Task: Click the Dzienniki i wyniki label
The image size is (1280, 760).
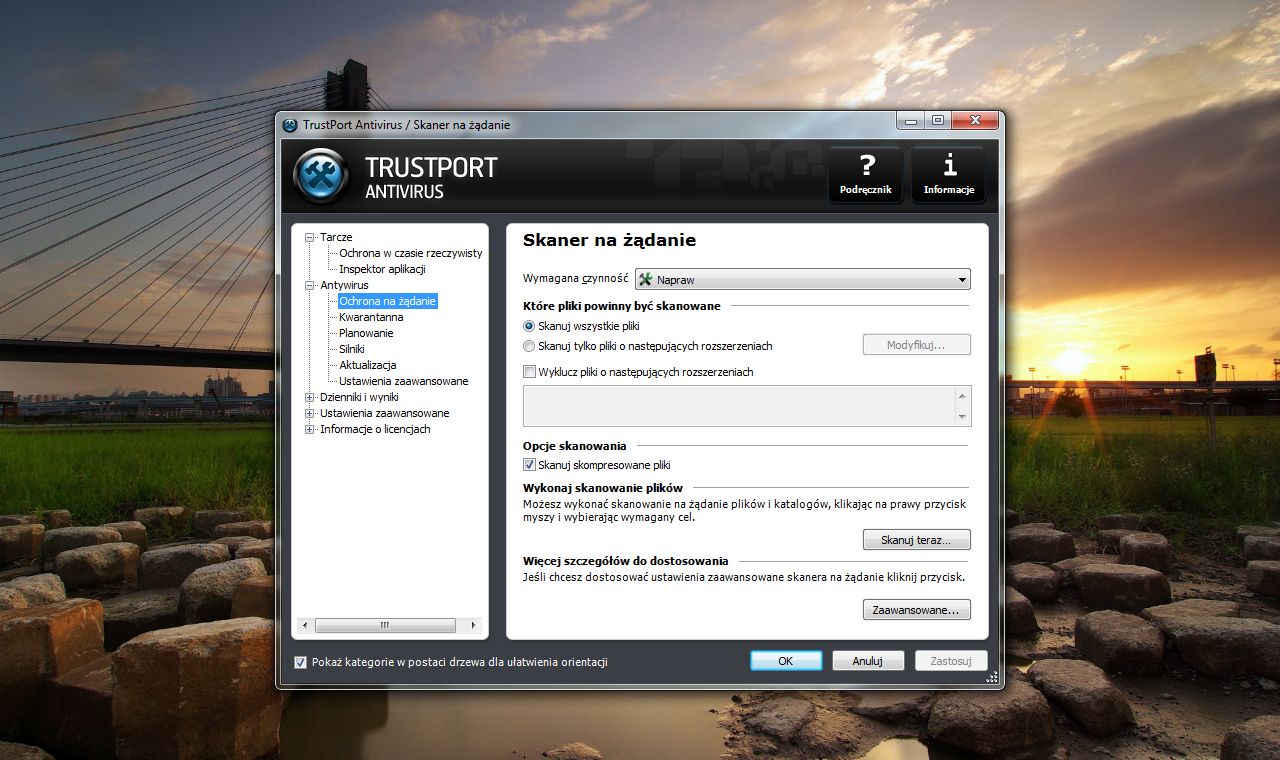Action: tap(359, 397)
